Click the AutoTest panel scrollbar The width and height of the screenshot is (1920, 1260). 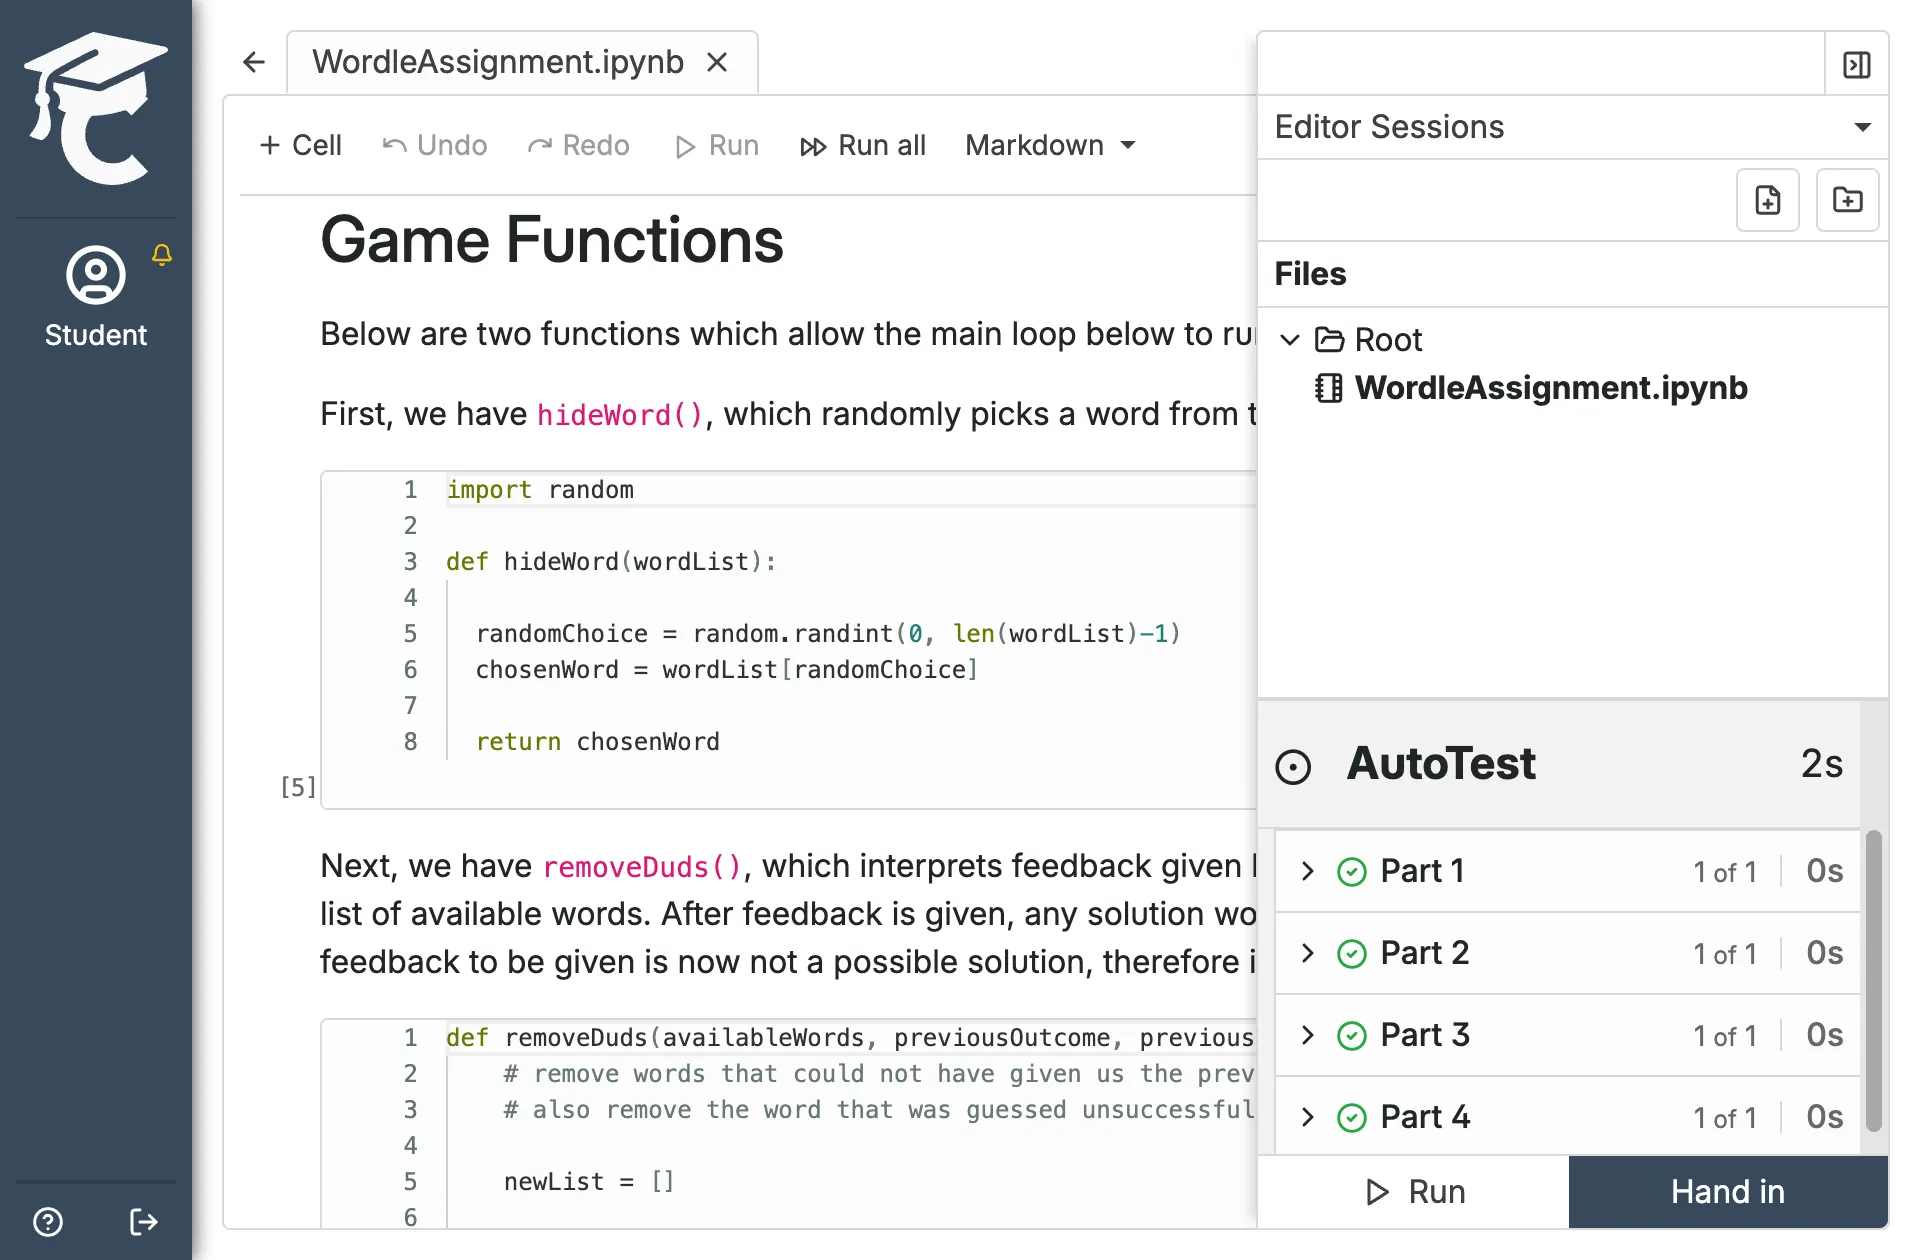(x=1873, y=980)
